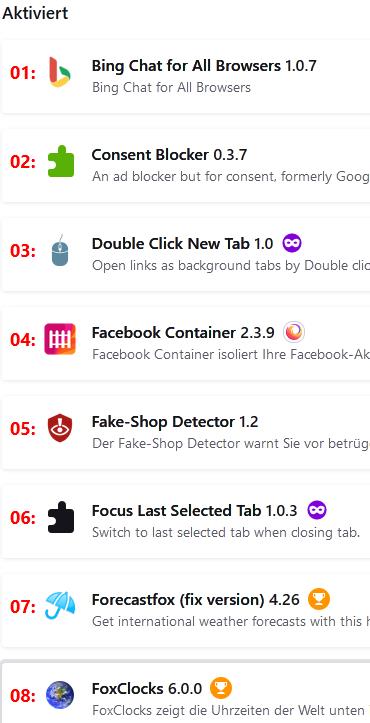Click the green Consent Blocker puzzle icon

click(x=60, y=161)
